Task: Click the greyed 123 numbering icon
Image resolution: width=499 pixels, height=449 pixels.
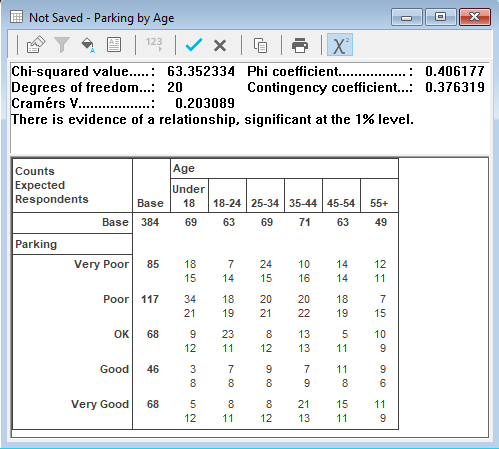Action: (x=154, y=44)
